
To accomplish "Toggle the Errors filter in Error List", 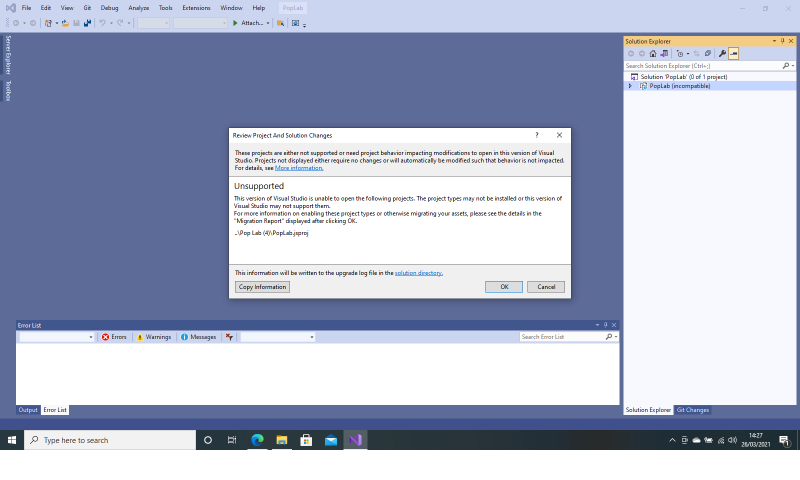I will pos(114,337).
